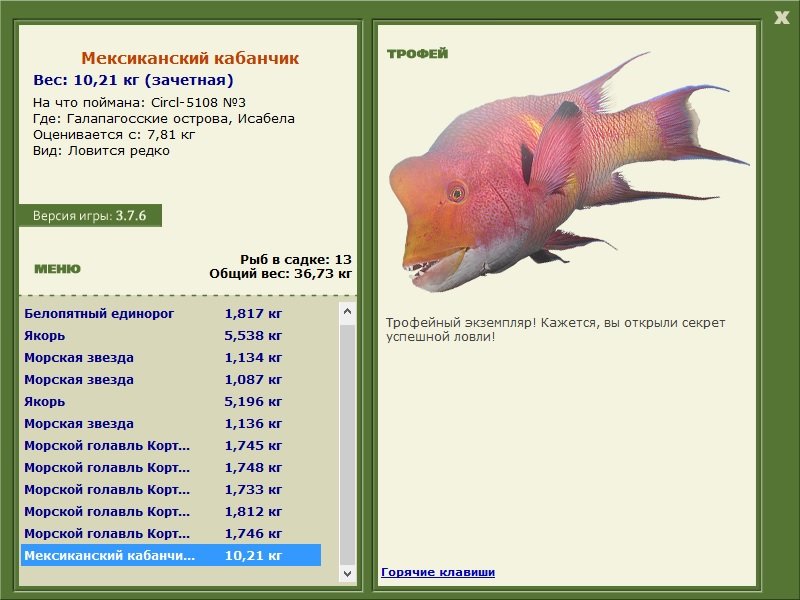
Task: Select Морская звезда weighing 1,136 кг
Action: coord(171,423)
